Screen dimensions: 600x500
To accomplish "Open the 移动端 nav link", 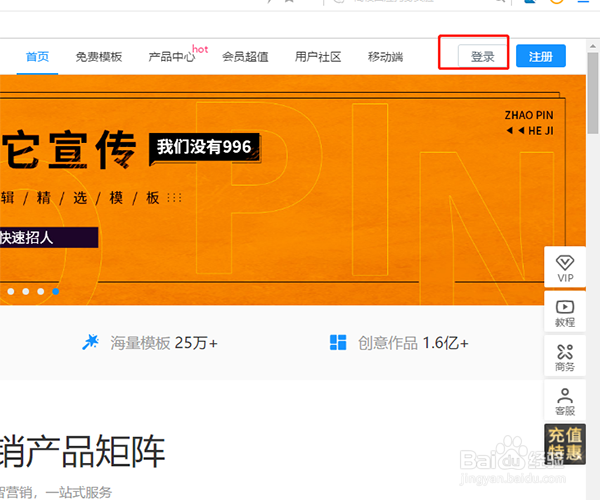I will coord(385,57).
